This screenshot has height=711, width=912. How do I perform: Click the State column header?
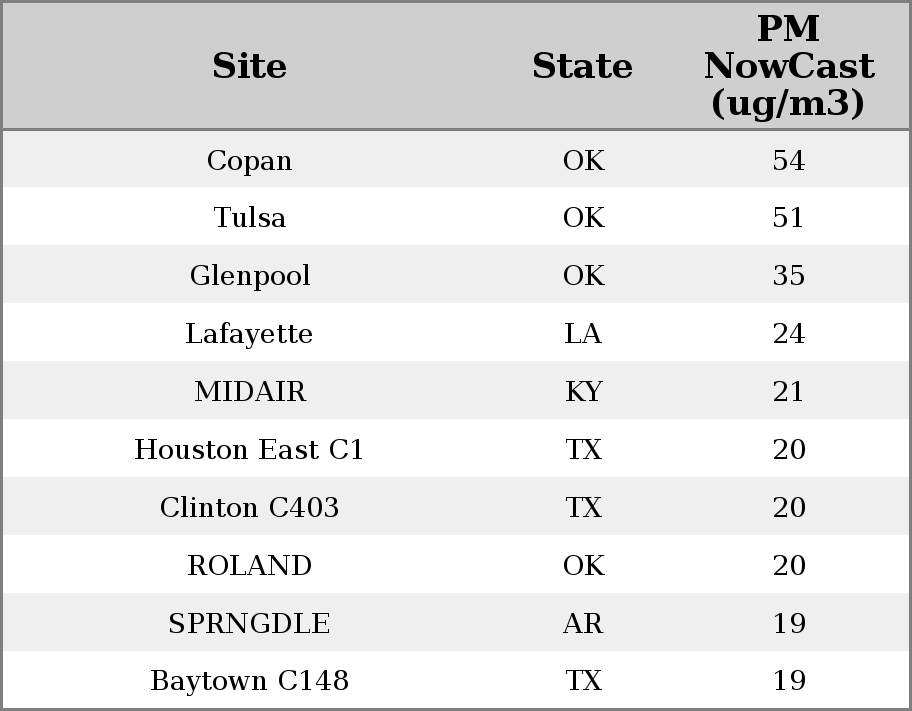[582, 67]
